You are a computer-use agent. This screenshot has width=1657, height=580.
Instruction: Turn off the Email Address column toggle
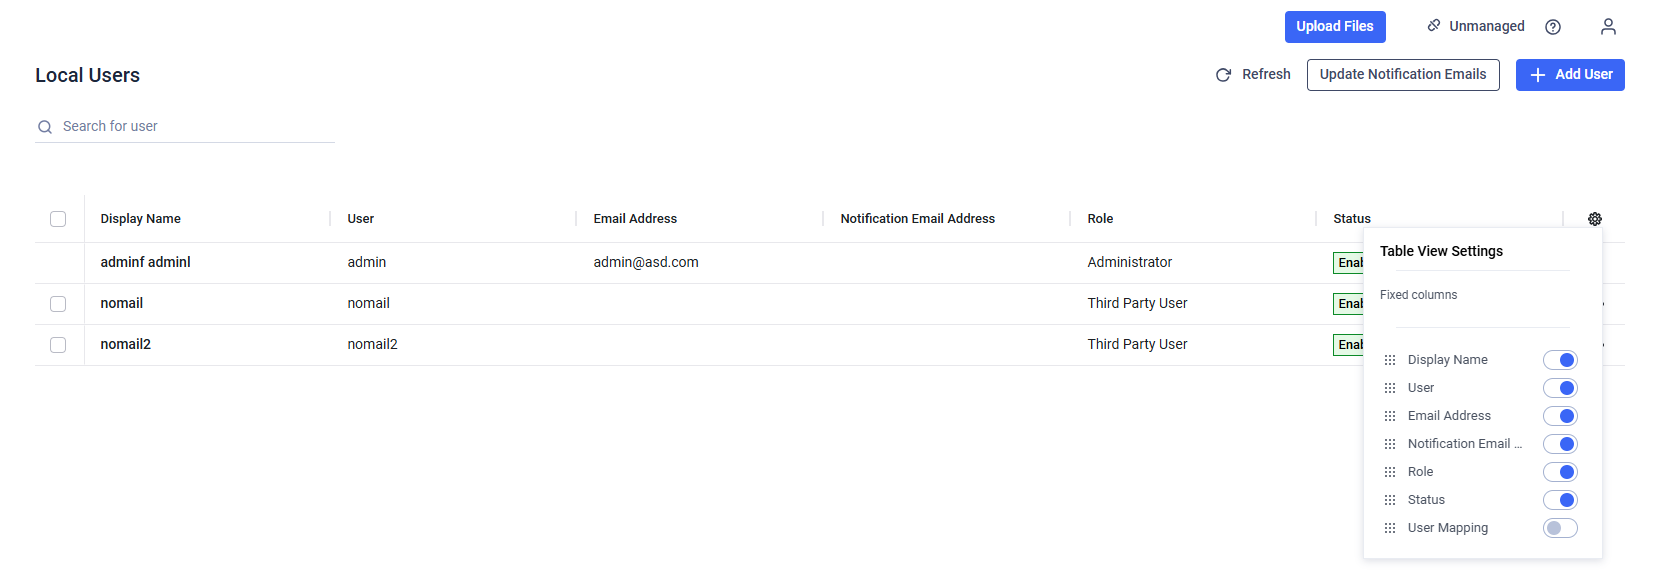coord(1559,415)
